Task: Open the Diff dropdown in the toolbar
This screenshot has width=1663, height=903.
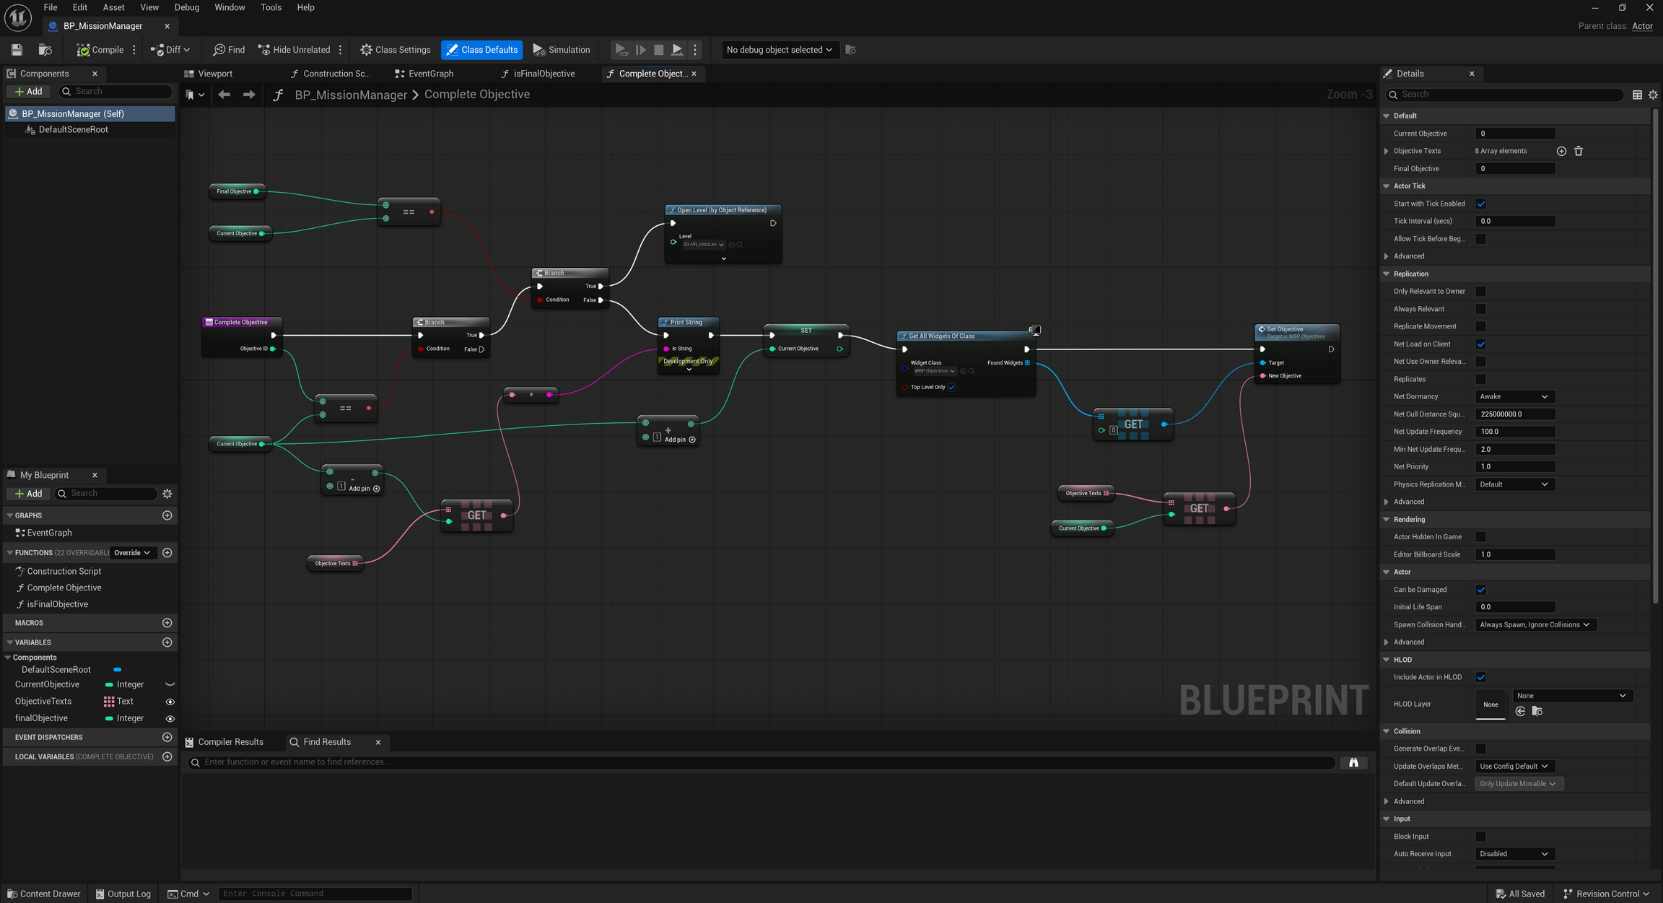Action: 171,50
